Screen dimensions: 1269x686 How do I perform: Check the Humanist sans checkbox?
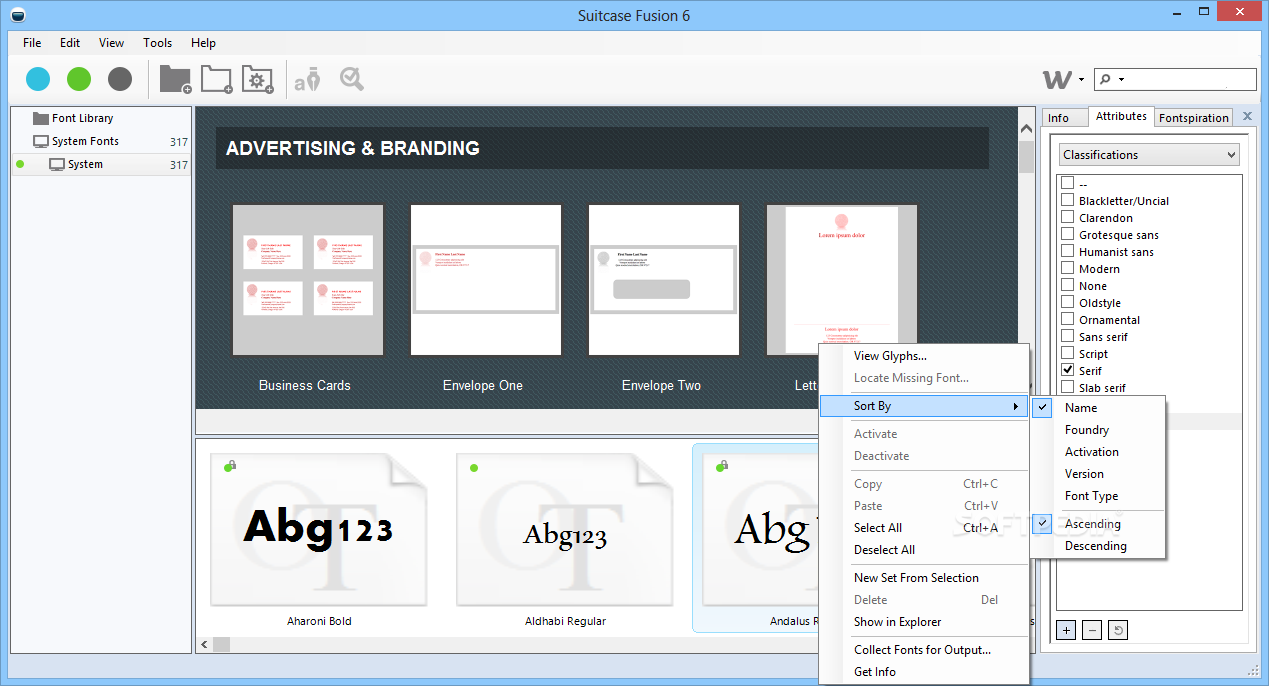click(x=1068, y=251)
